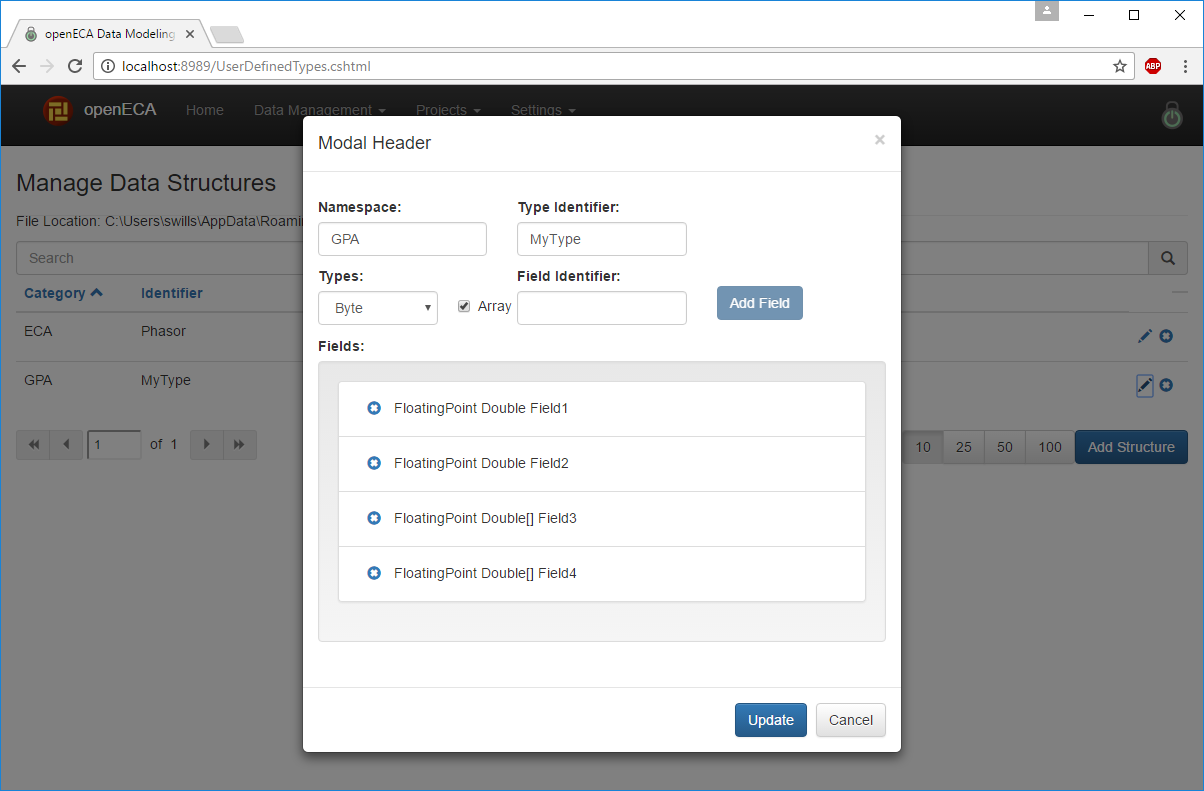The image size is (1204, 791).
Task: Click the Field Identifier text box
Action: (602, 308)
